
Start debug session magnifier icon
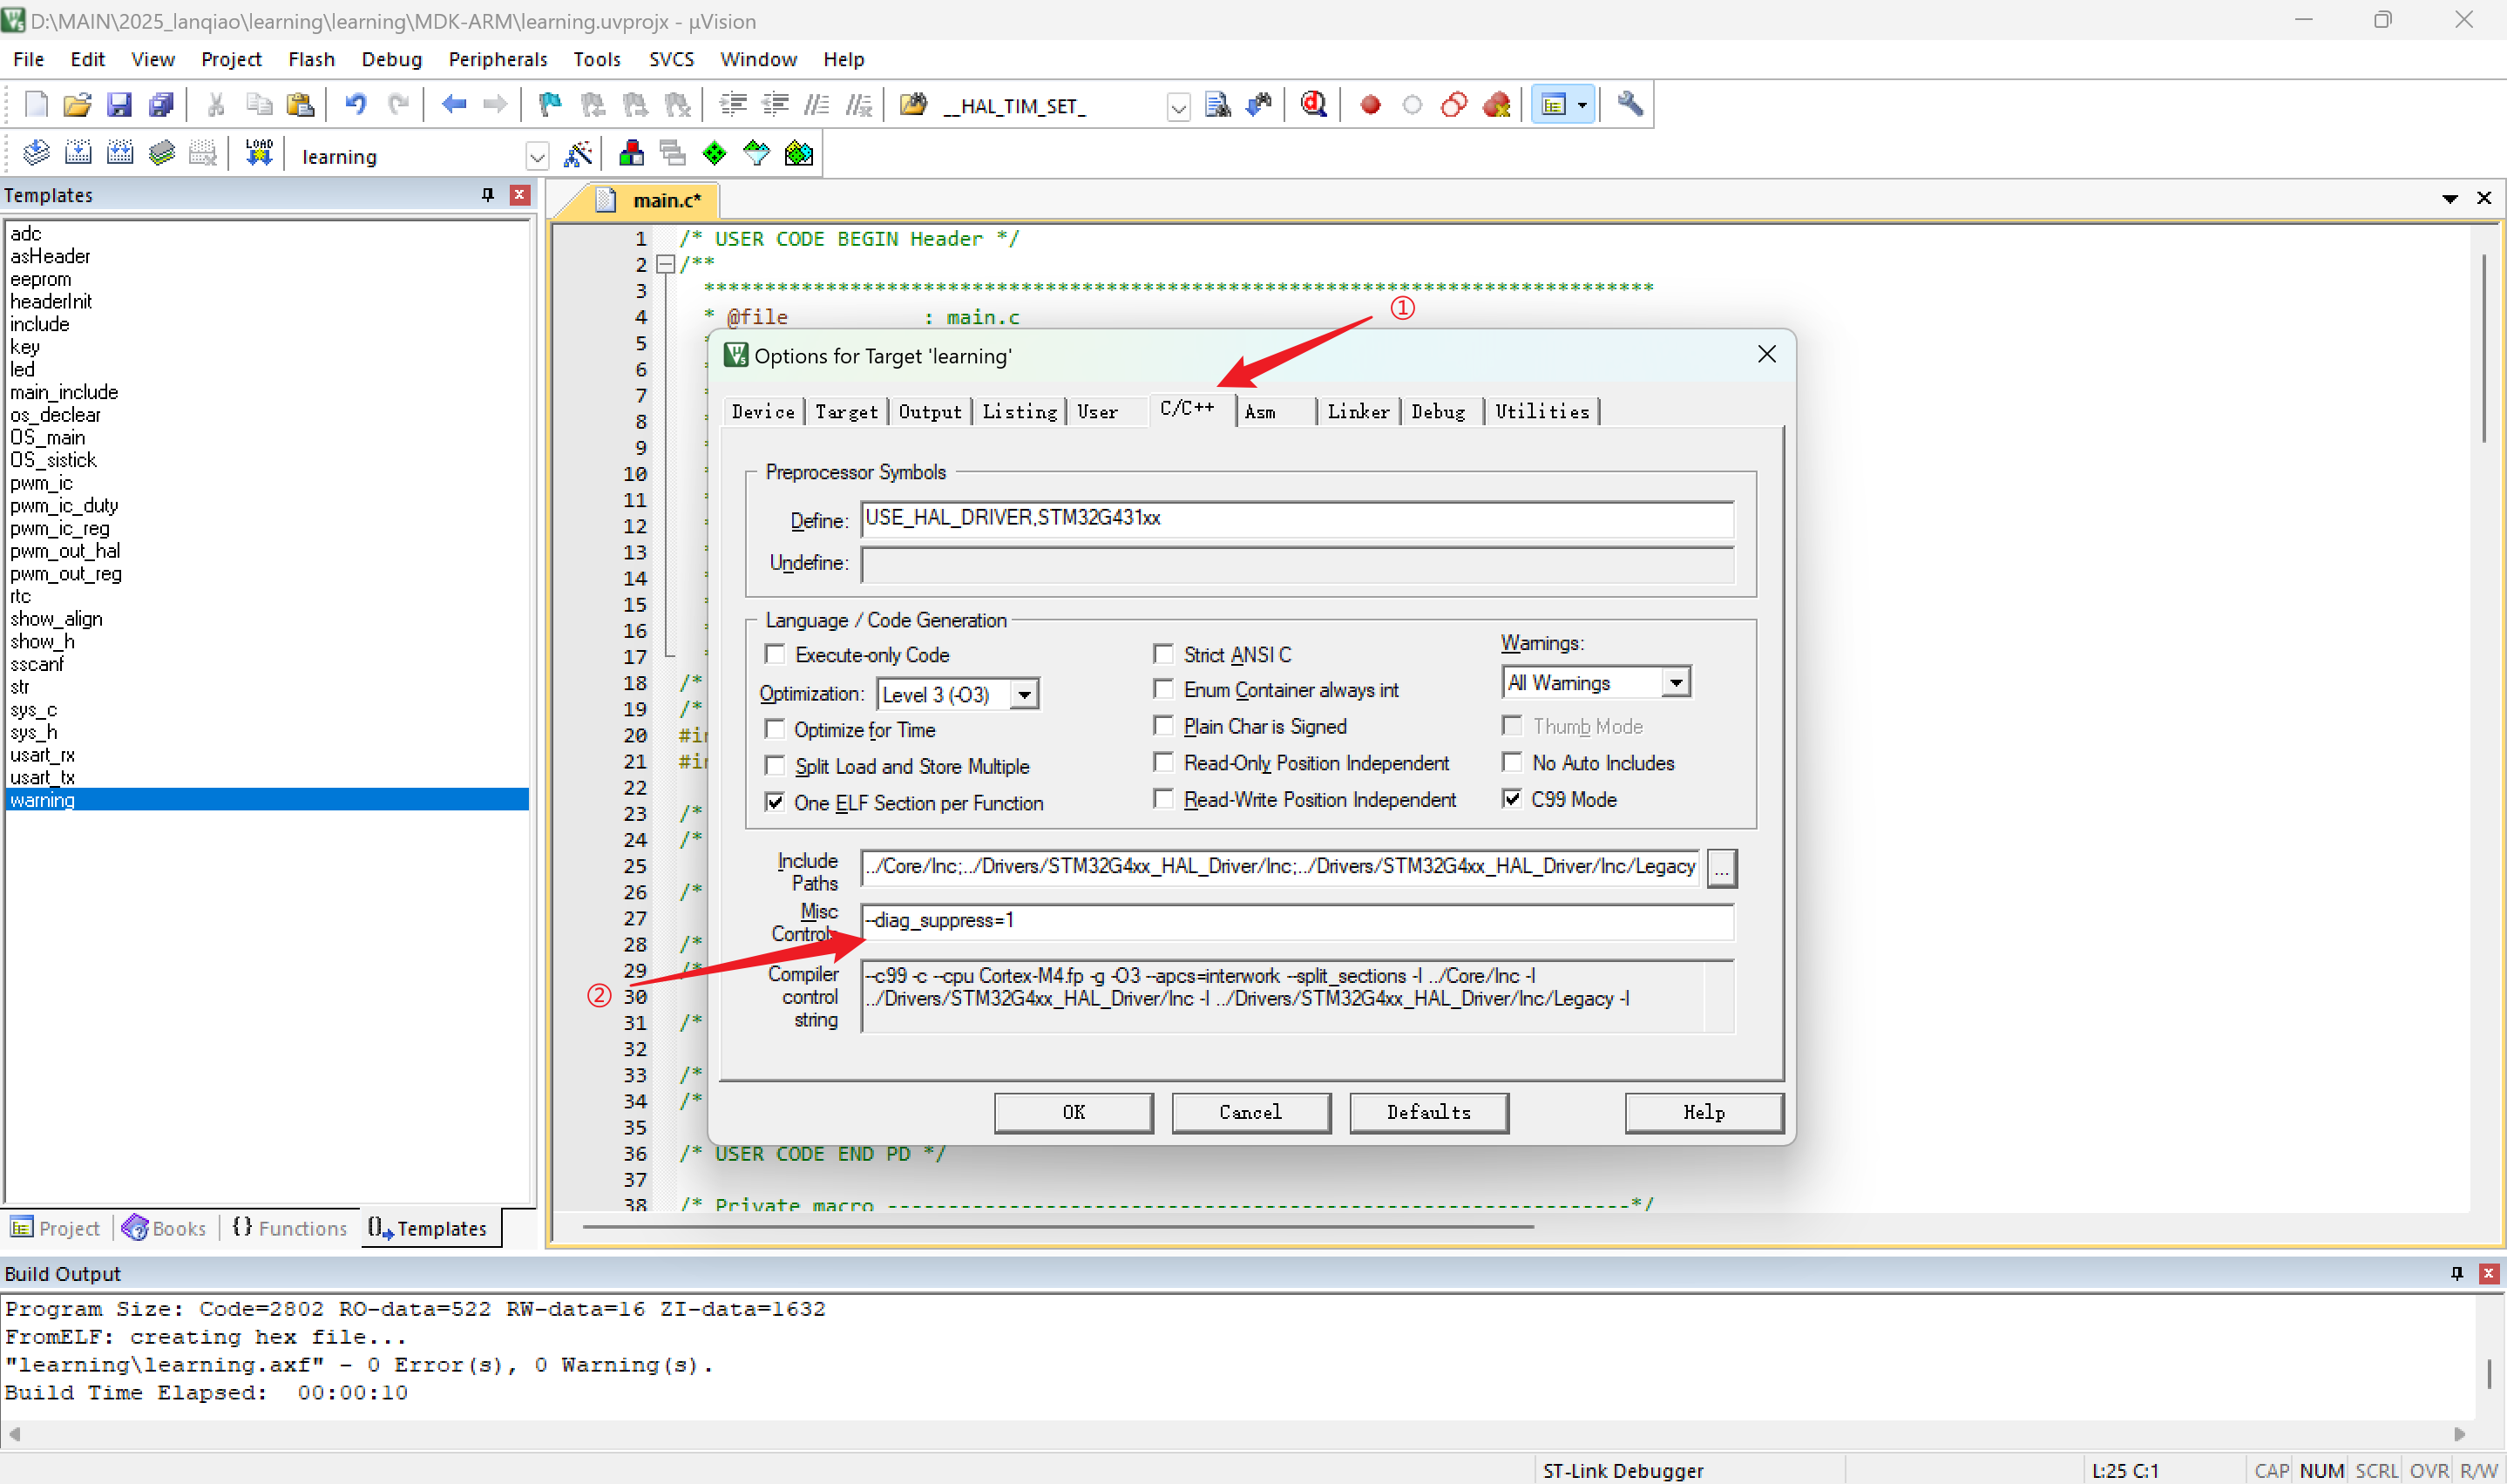(1313, 104)
